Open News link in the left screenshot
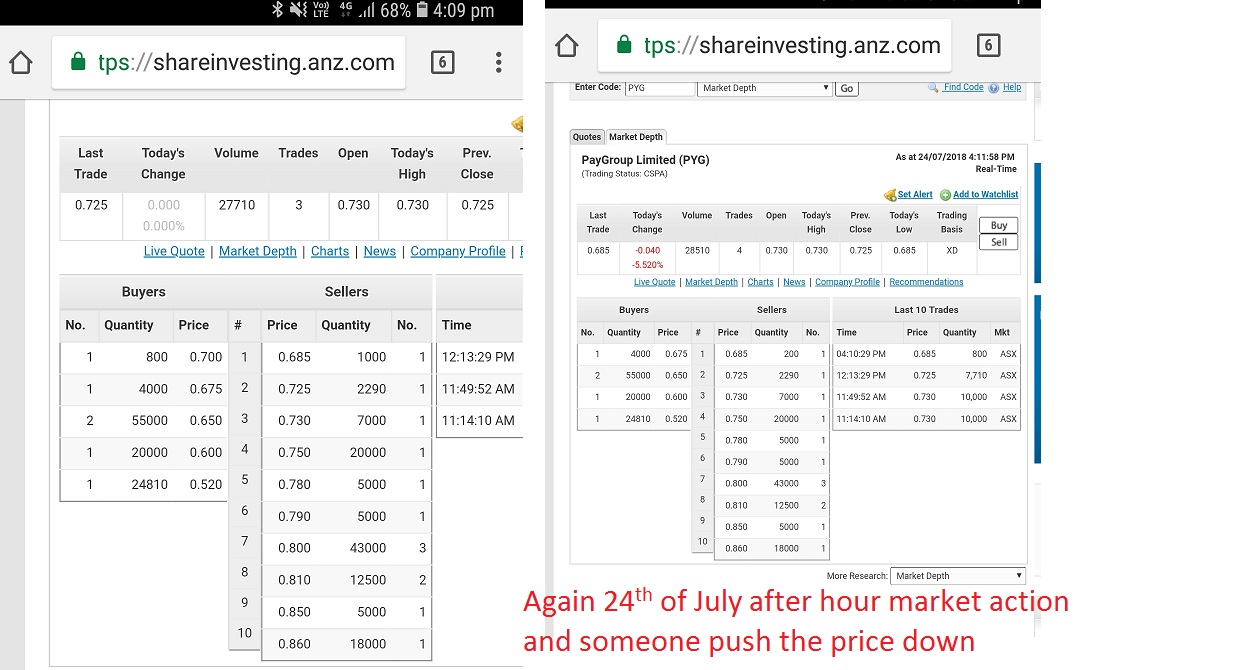 (380, 251)
